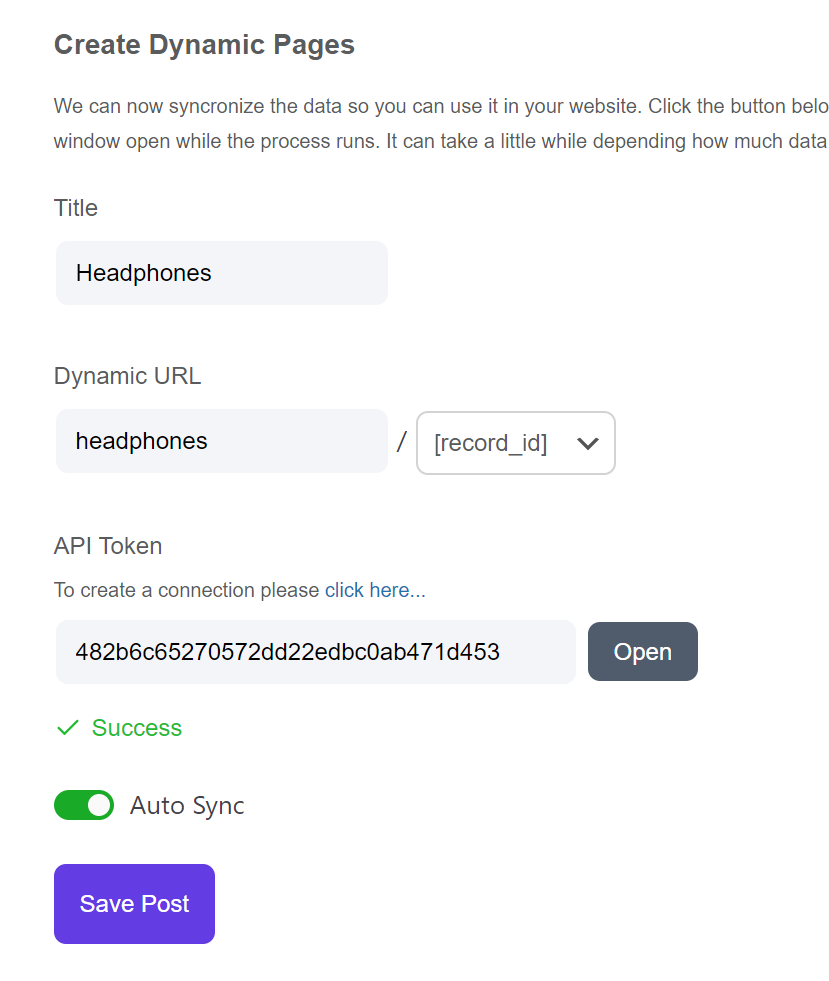Screen dimensions: 829x981
Task: Click the Title field label
Action: pos(76,208)
